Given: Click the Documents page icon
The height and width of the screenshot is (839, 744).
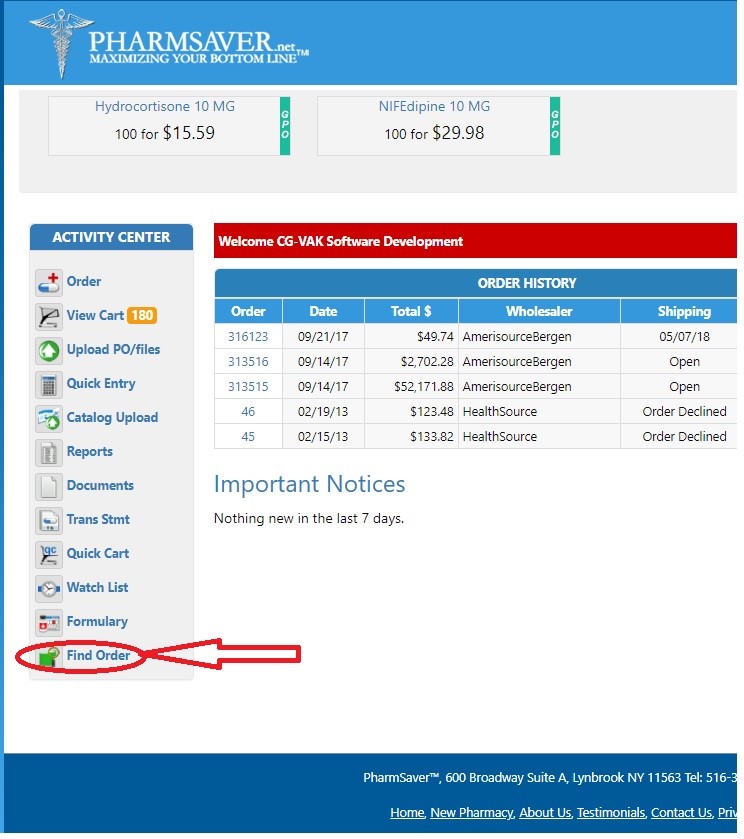Looking at the screenshot, I should point(49,486).
